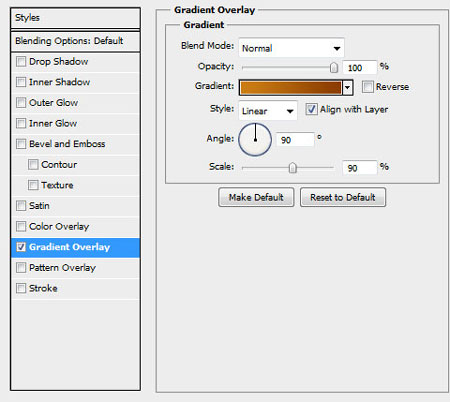The height and width of the screenshot is (402, 450).
Task: Enable the Drop Shadow checkbox
Action: click(x=21, y=62)
